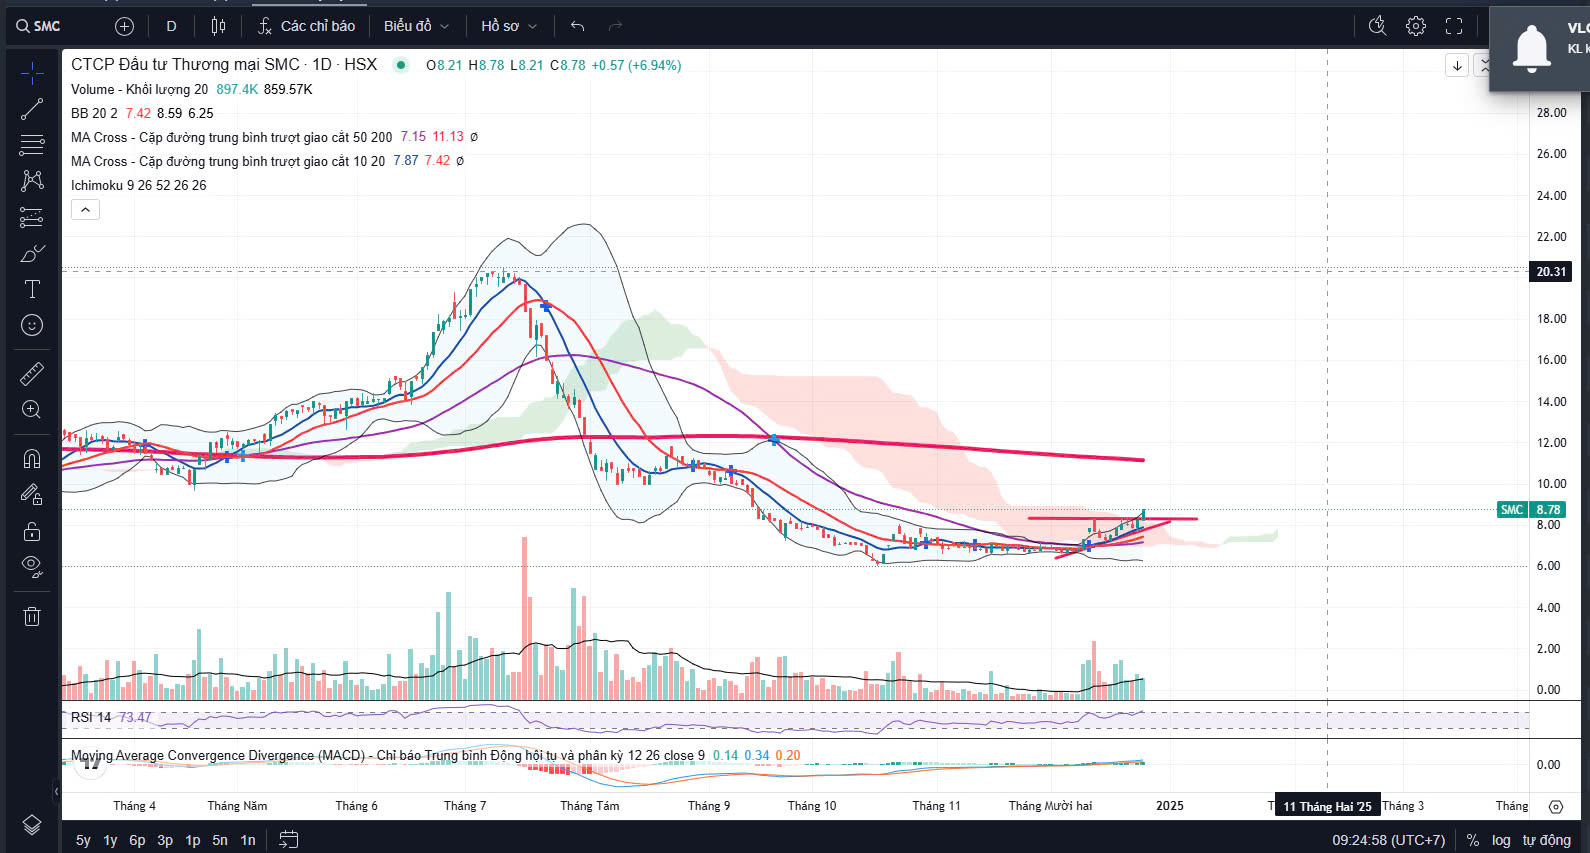This screenshot has height=853, width=1590.
Task: Collapse the indicator legend chevron
Action: (x=85, y=210)
